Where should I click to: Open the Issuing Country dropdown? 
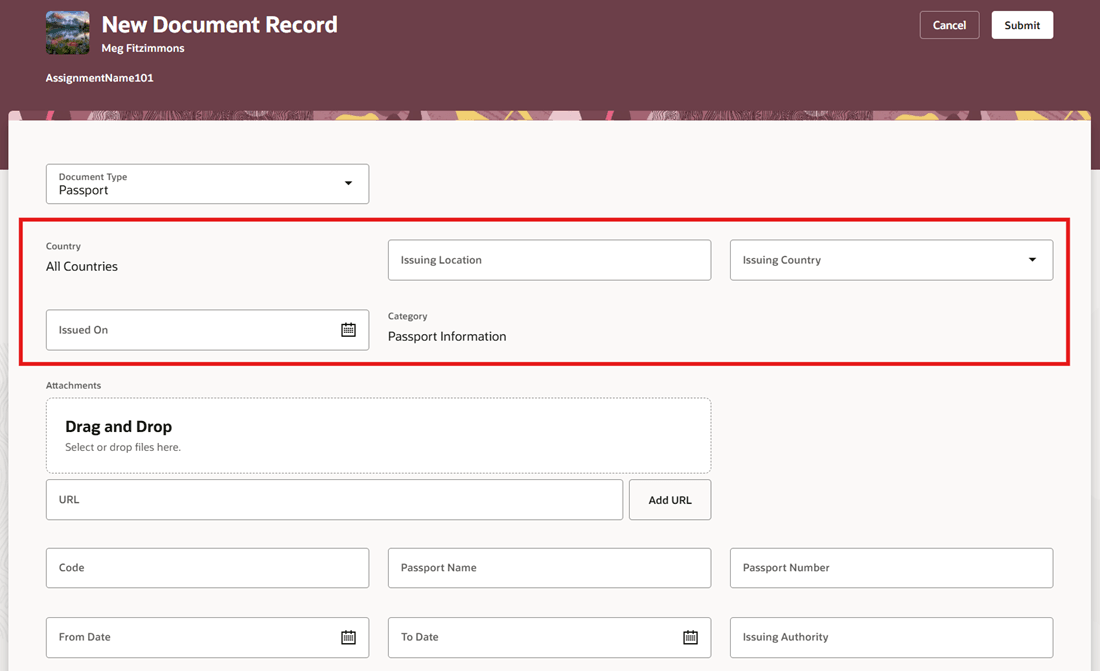click(x=1032, y=260)
